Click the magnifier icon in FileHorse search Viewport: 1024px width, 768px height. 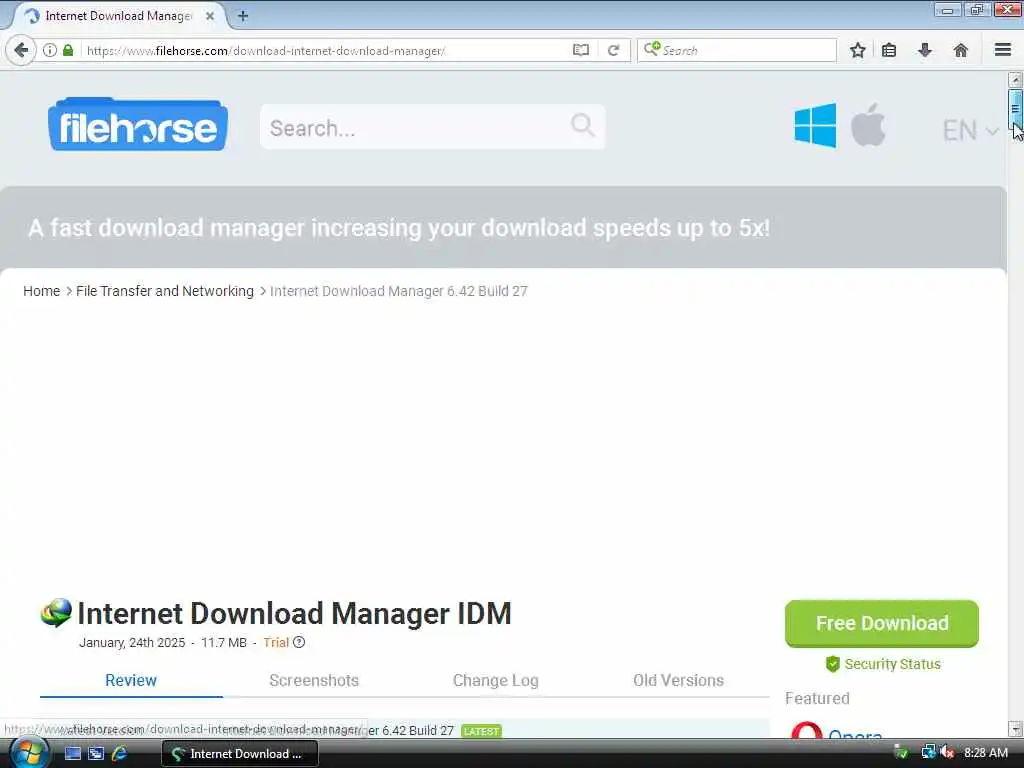click(x=583, y=124)
